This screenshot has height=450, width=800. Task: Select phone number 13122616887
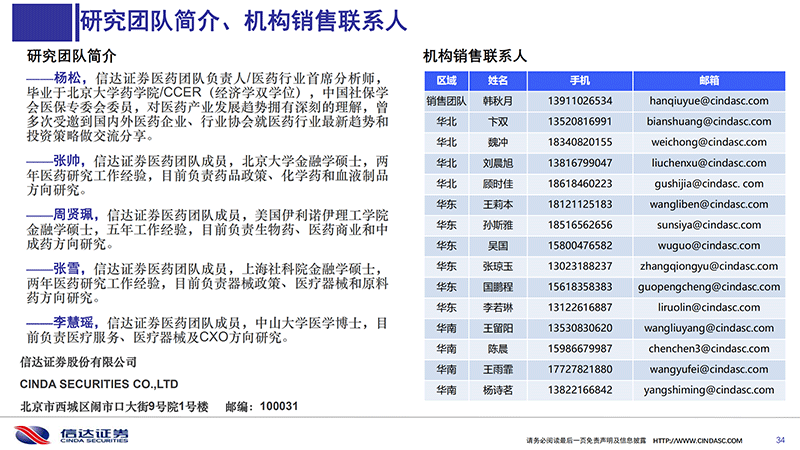point(580,308)
